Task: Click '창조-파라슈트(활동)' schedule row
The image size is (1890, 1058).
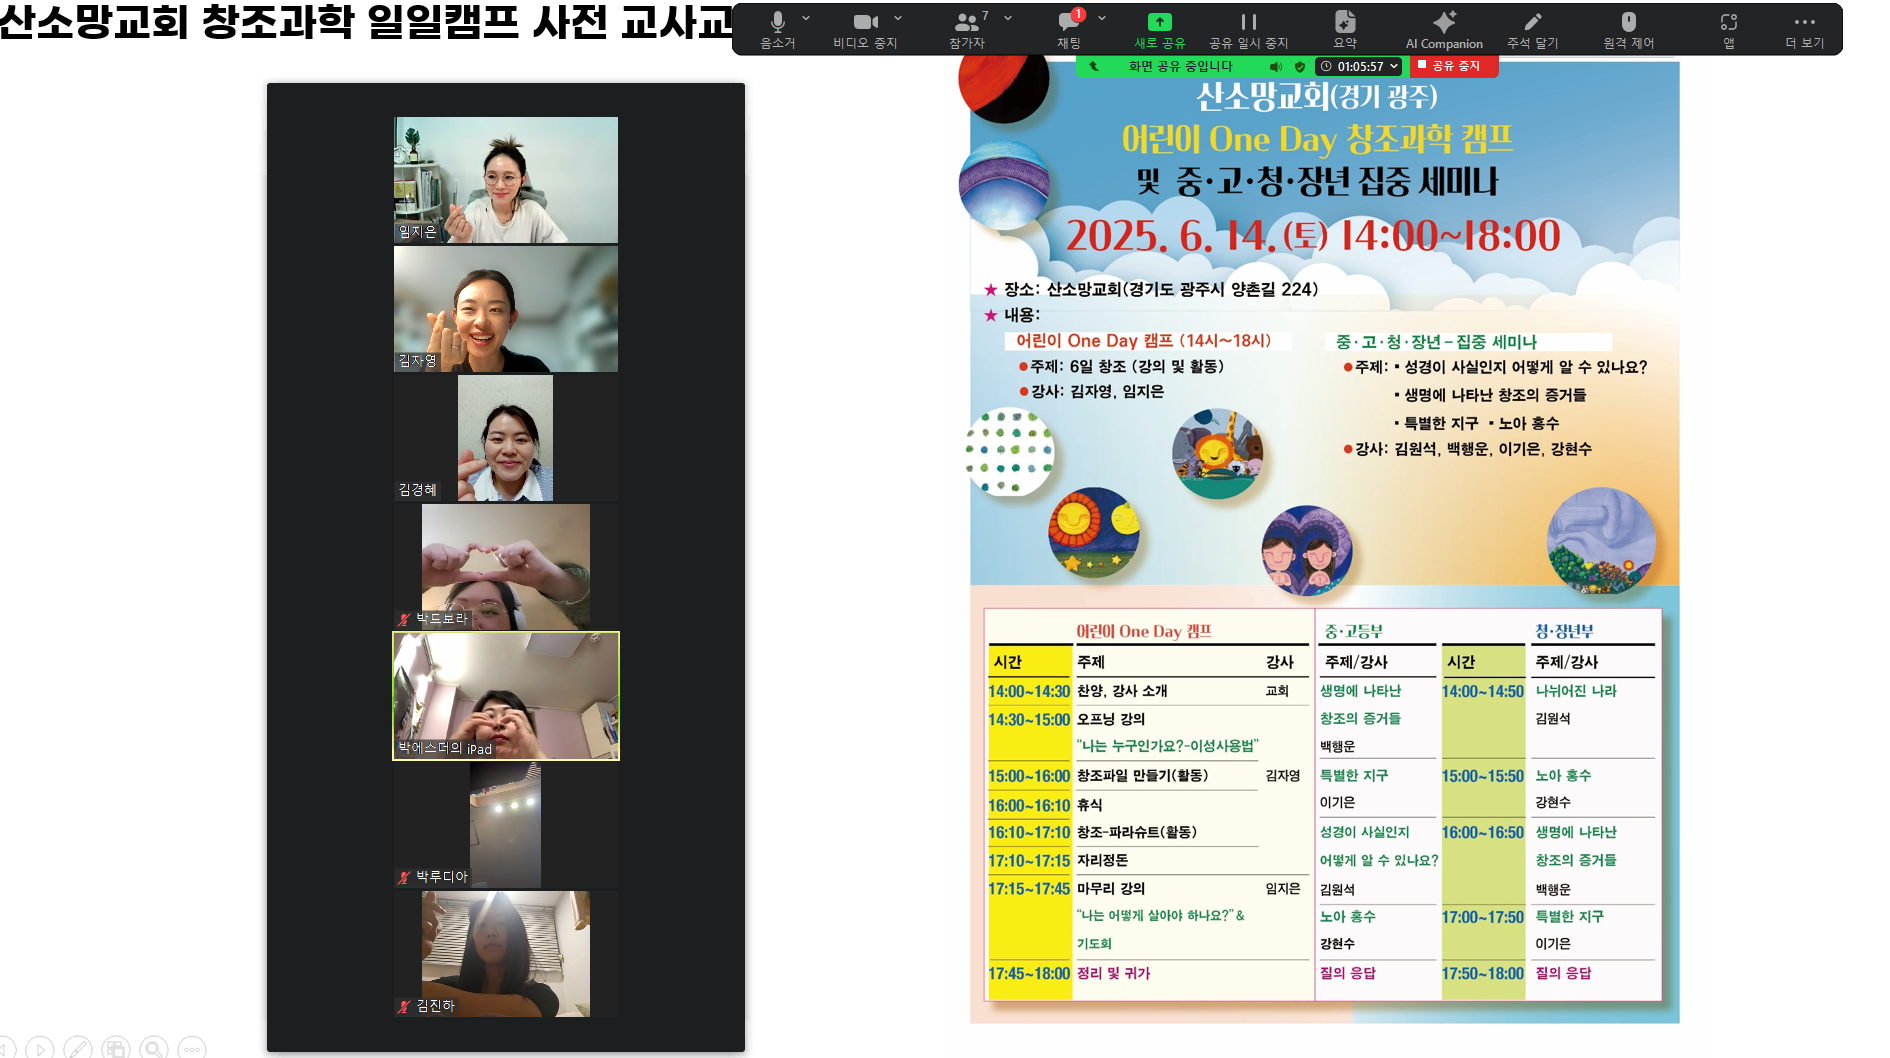Action: (x=1136, y=832)
